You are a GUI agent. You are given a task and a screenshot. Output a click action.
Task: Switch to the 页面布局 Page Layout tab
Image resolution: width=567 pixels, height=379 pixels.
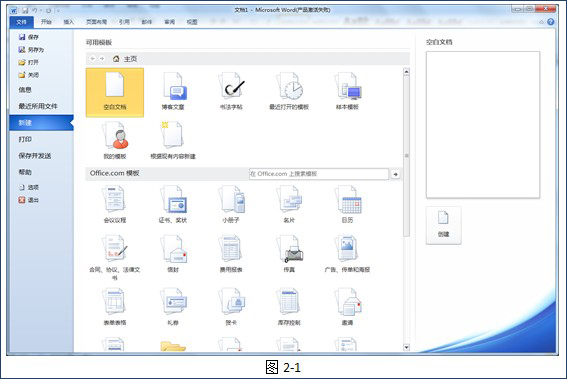[x=96, y=22]
